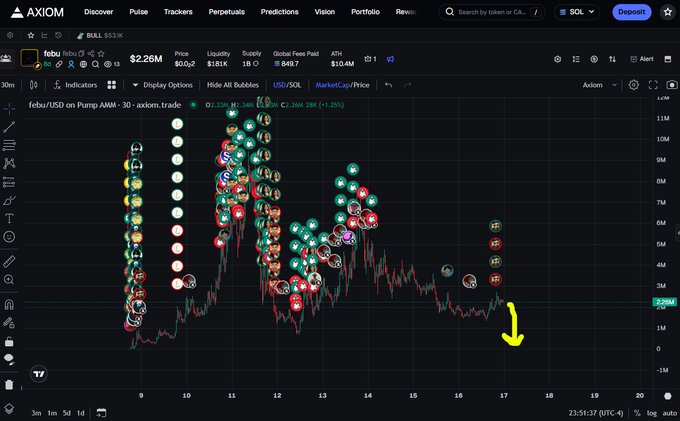Viewport: 680px width, 421px height.
Task: Open the Pulse tab
Action: 138,12
